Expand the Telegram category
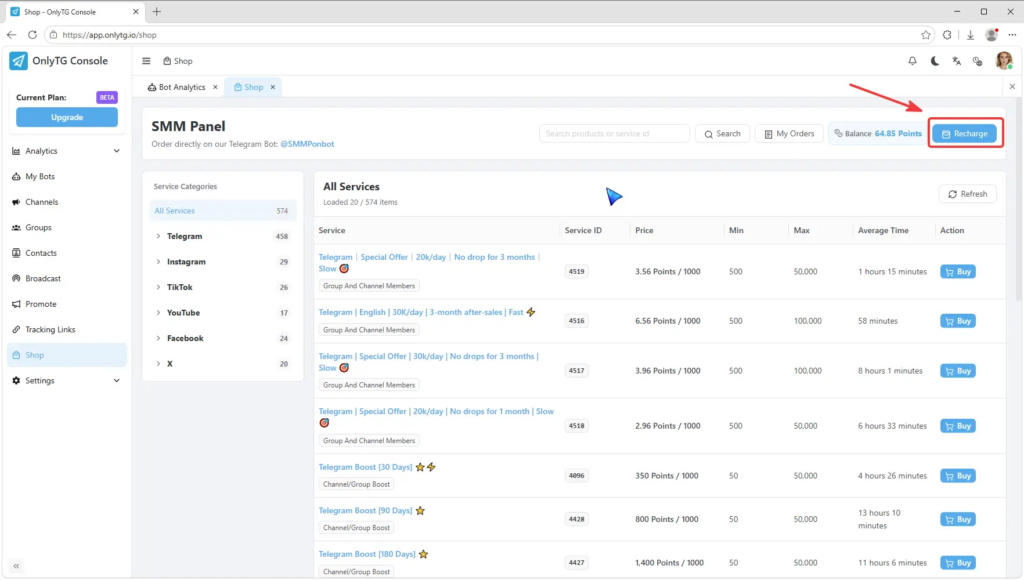Viewport: 1024px width, 580px height. point(223,236)
